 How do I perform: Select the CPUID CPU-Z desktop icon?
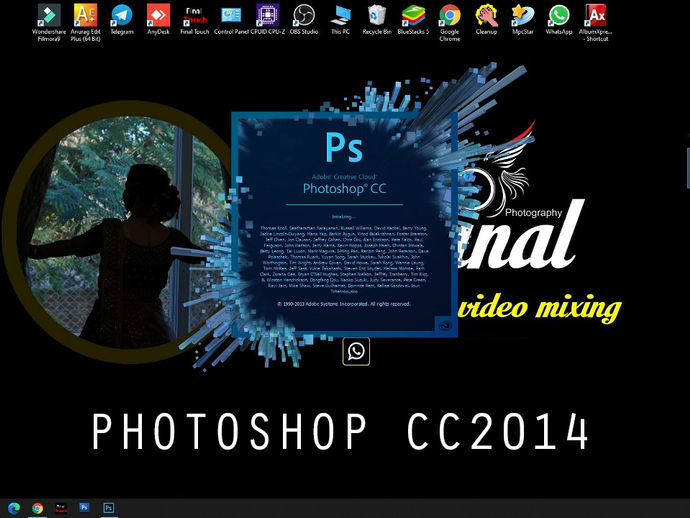point(268,20)
